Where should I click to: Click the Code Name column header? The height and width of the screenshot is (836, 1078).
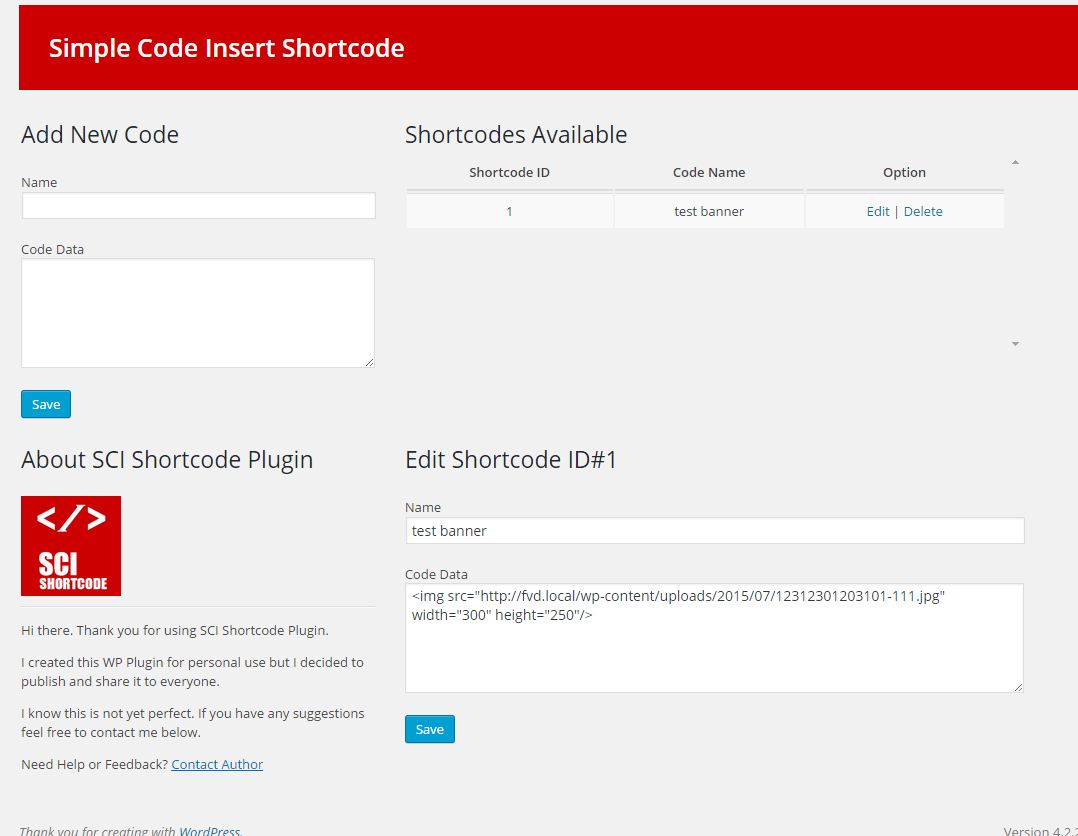point(709,172)
